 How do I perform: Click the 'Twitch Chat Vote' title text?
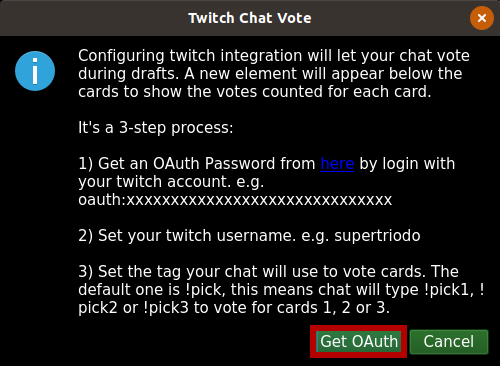[250, 18]
